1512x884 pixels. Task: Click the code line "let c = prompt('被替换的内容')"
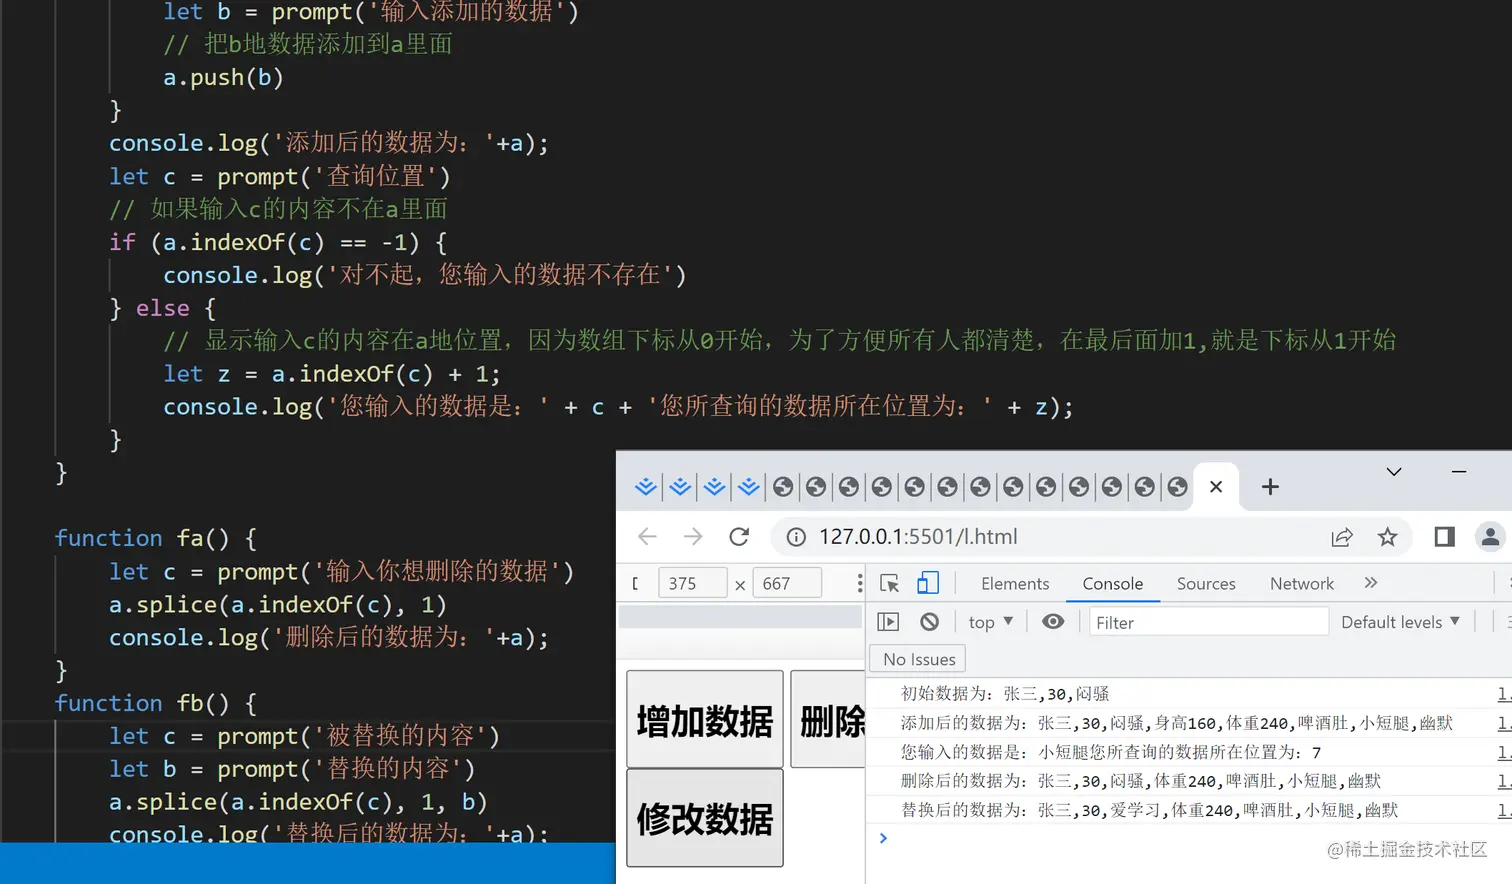point(304,736)
